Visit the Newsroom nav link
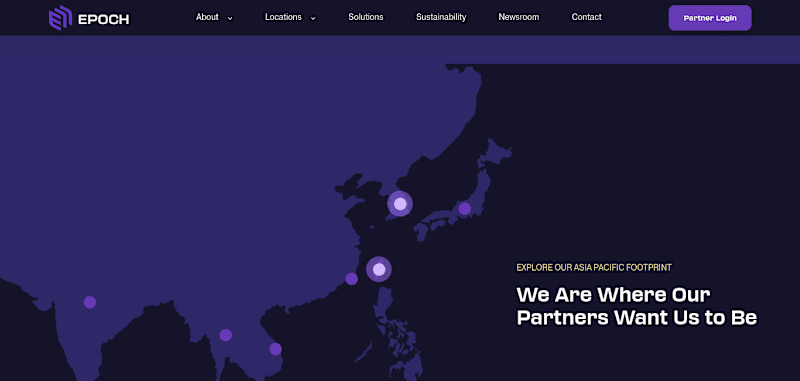Screen dimensions: 800x381 pyautogui.click(x=519, y=17)
